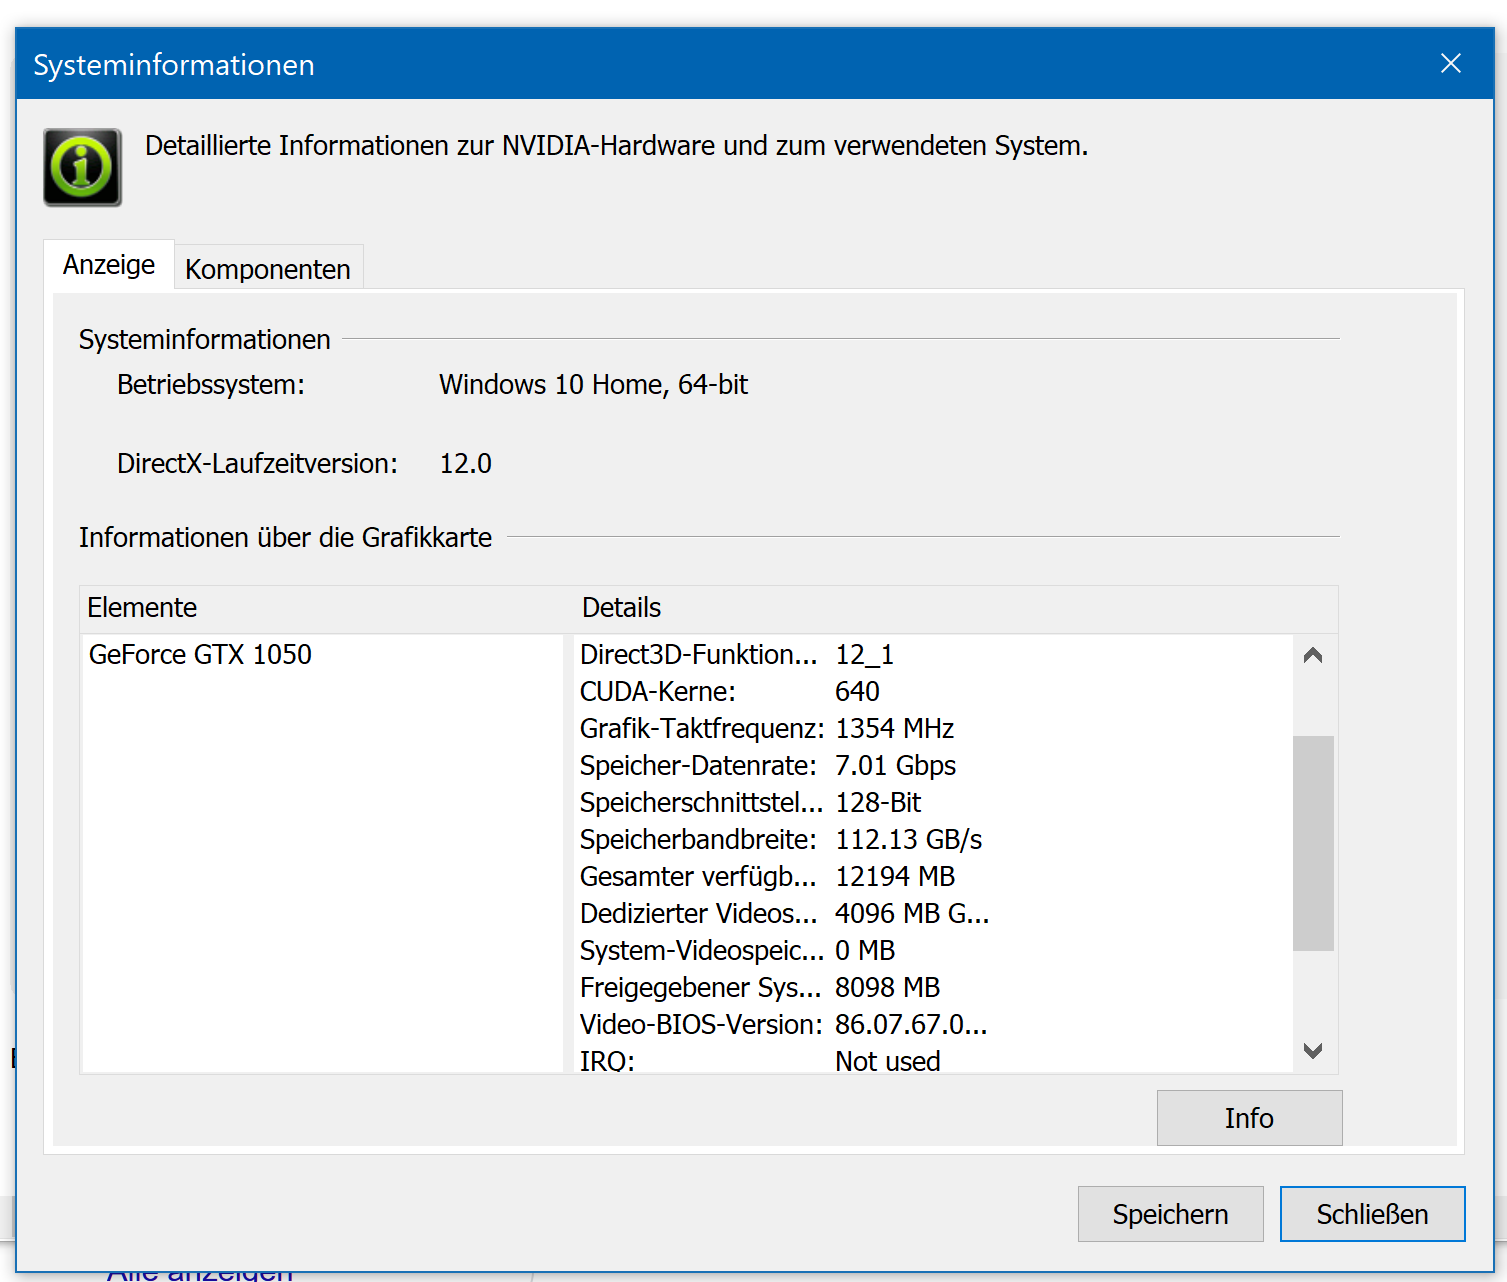Viewport: 1507px width, 1282px height.
Task: Click the 8098 MB shared memory value
Action: tap(887, 987)
